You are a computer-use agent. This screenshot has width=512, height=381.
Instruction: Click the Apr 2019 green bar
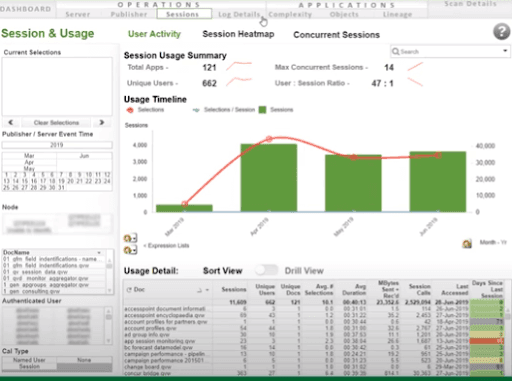[269, 178]
